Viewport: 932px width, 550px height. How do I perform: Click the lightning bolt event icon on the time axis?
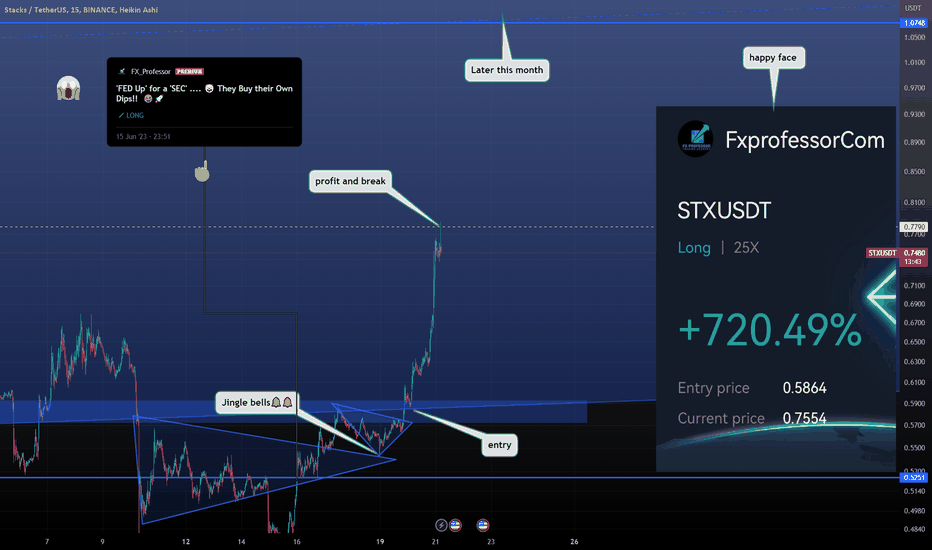coord(441,525)
